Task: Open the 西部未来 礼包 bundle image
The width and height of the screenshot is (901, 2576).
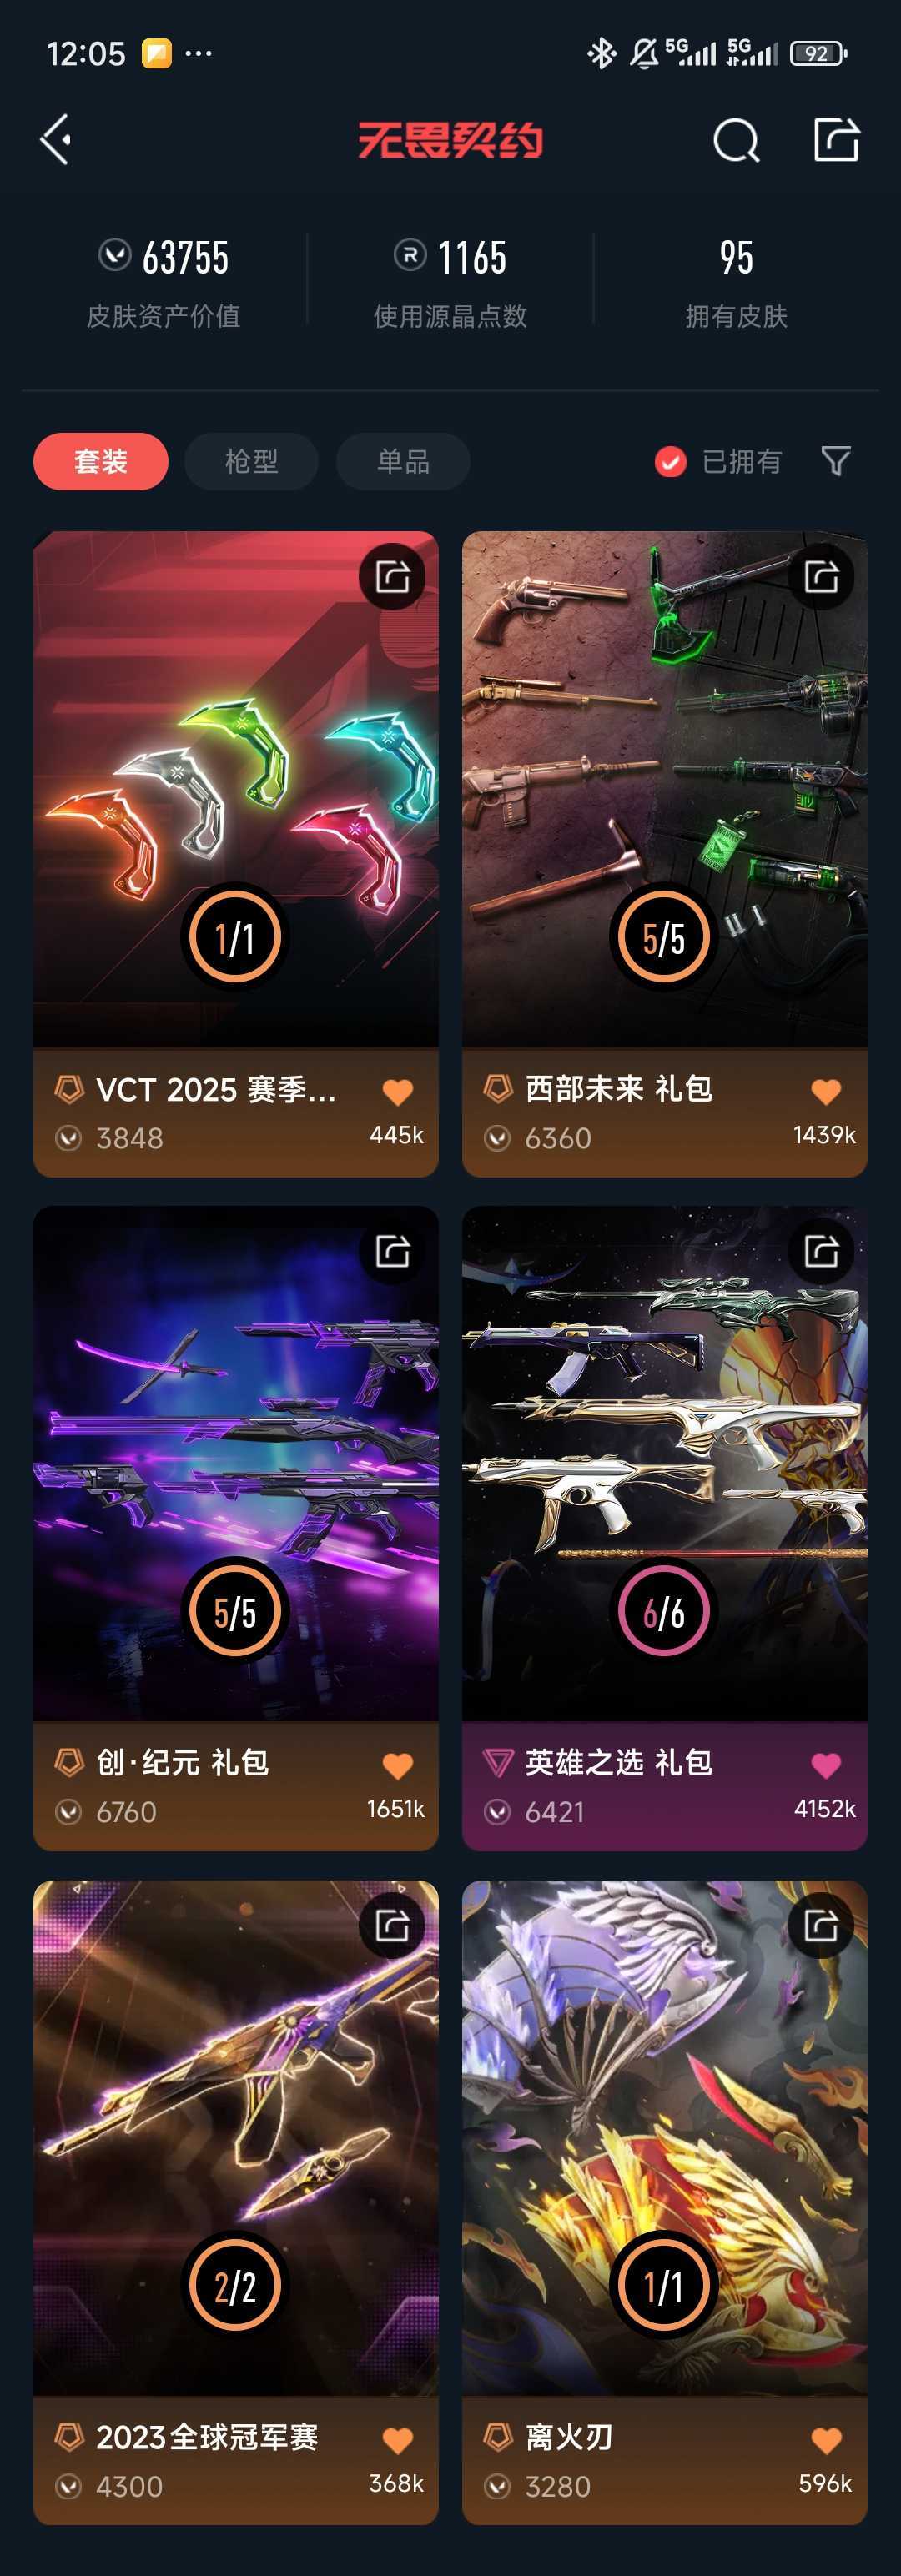Action: (x=664, y=789)
